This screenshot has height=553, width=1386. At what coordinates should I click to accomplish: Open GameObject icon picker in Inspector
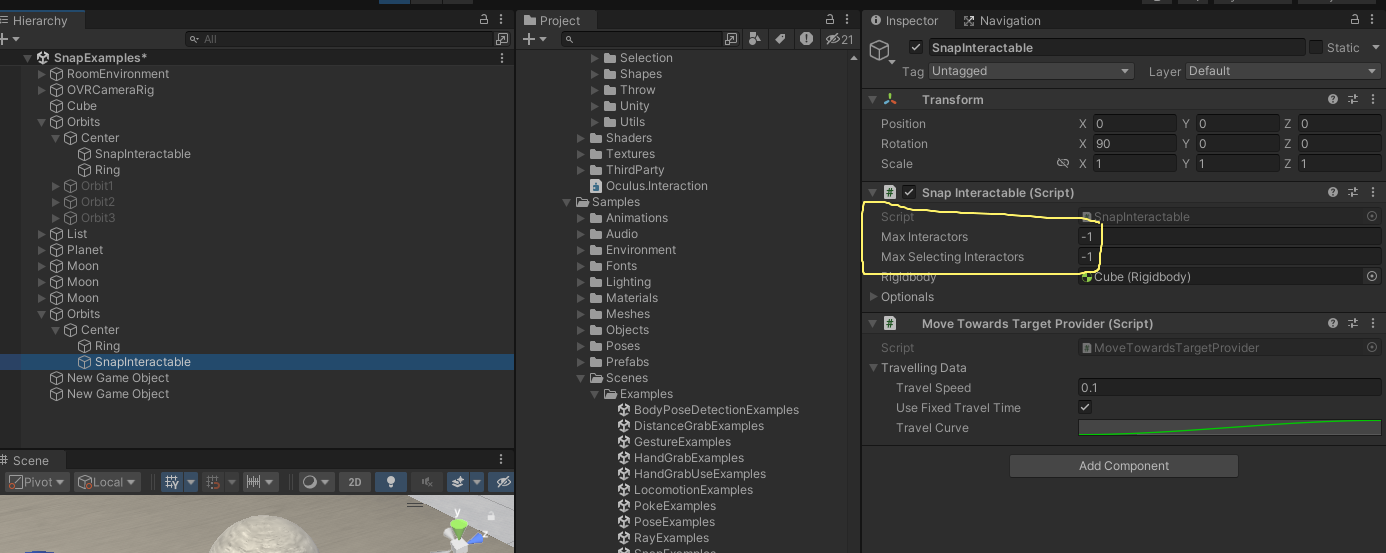[x=880, y=52]
